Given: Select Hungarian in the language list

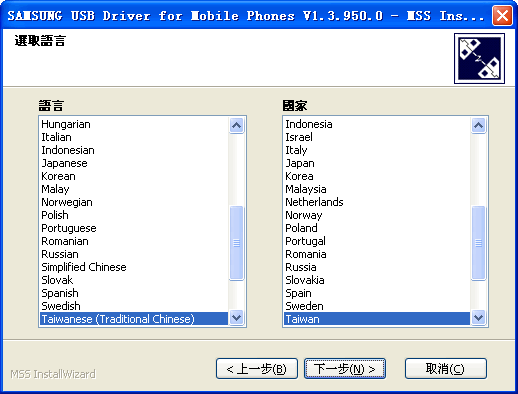Looking at the screenshot, I should coord(134,124).
